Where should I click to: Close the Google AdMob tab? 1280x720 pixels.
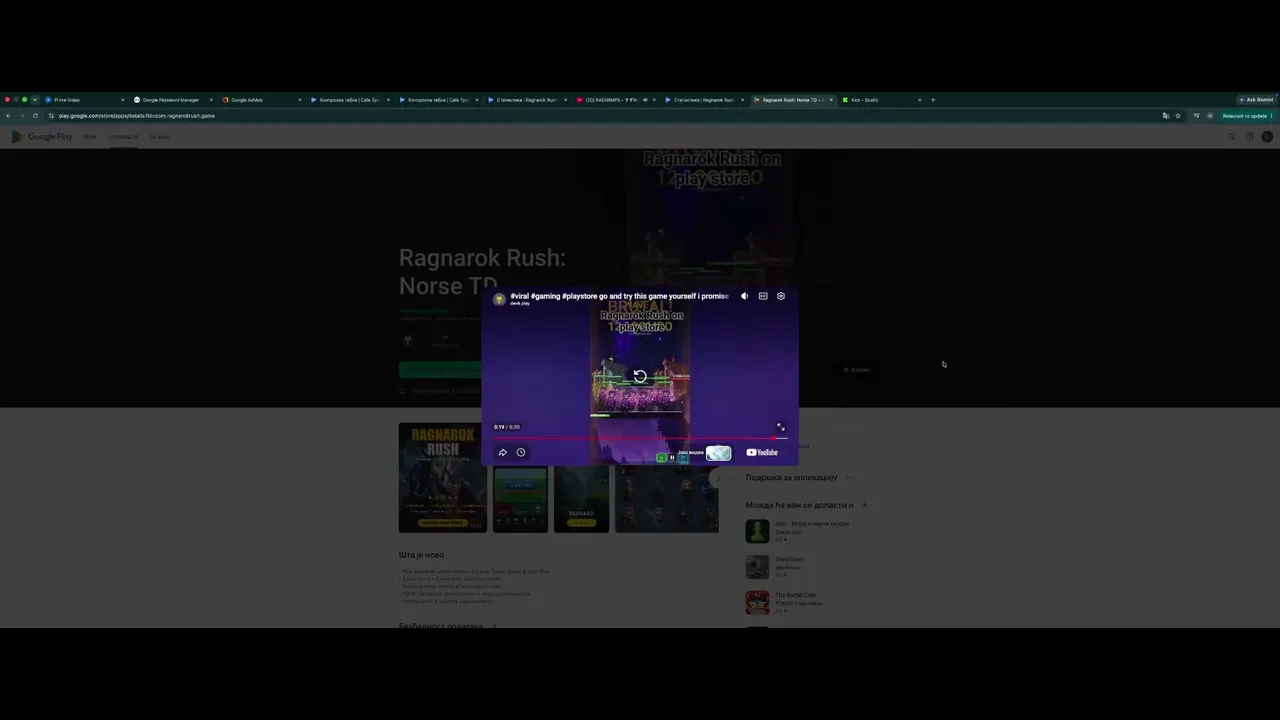[x=300, y=100]
